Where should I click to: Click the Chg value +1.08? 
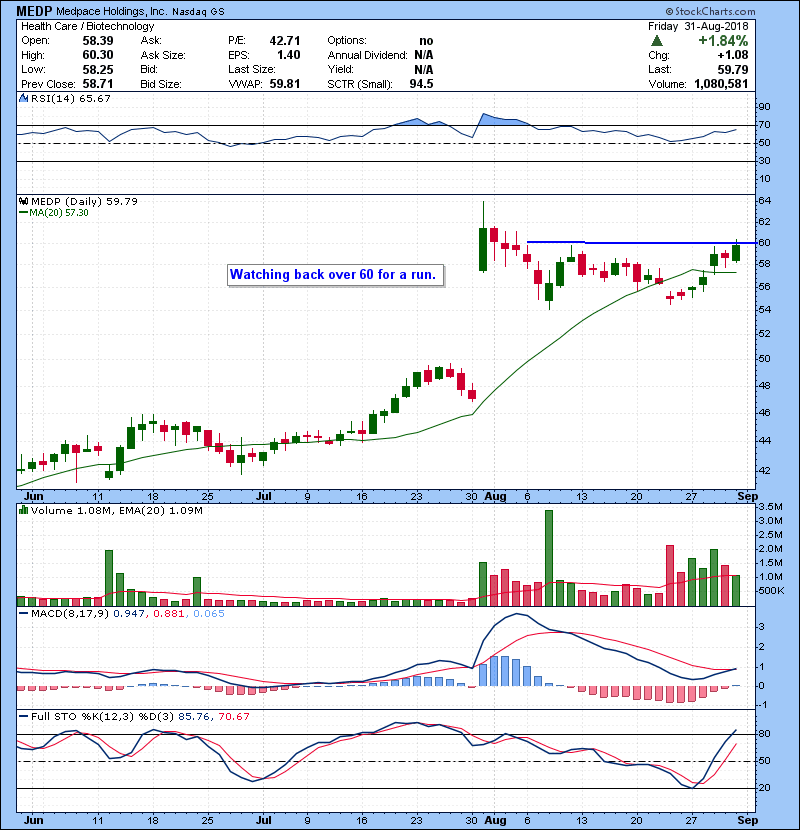(x=733, y=55)
